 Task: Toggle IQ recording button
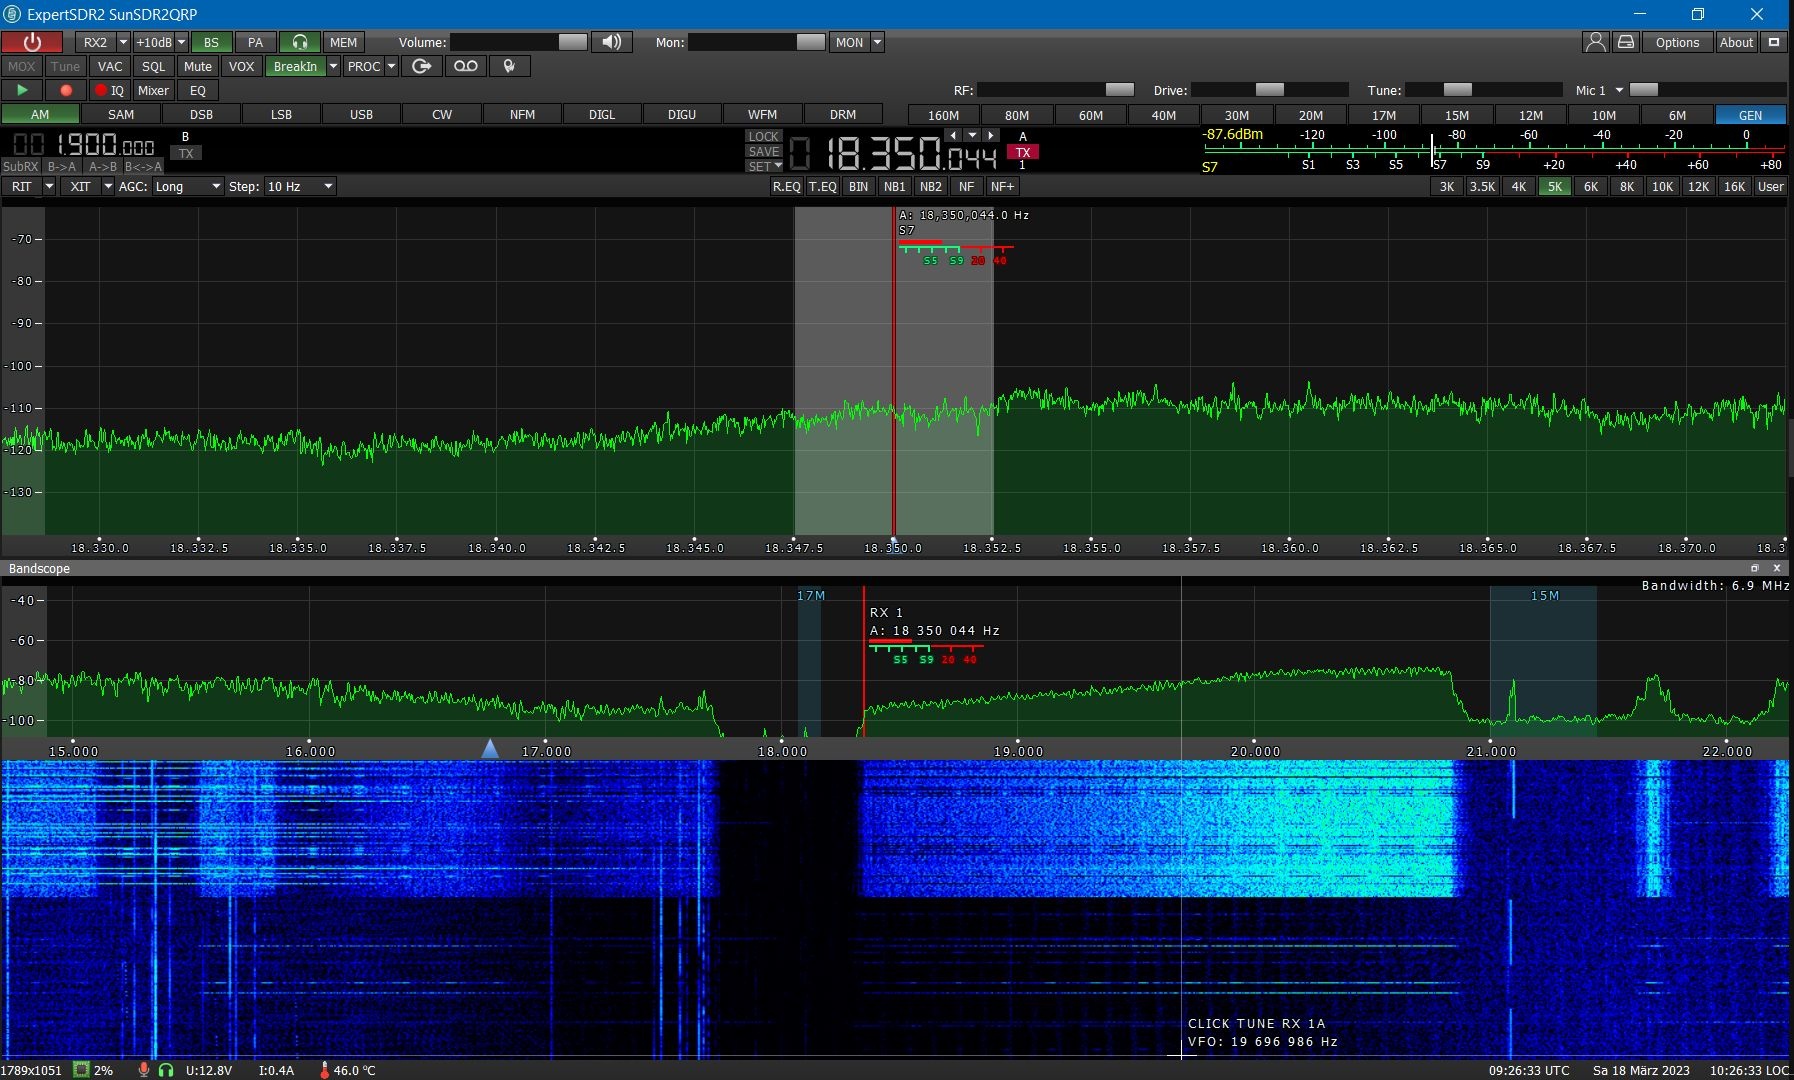click(x=109, y=90)
